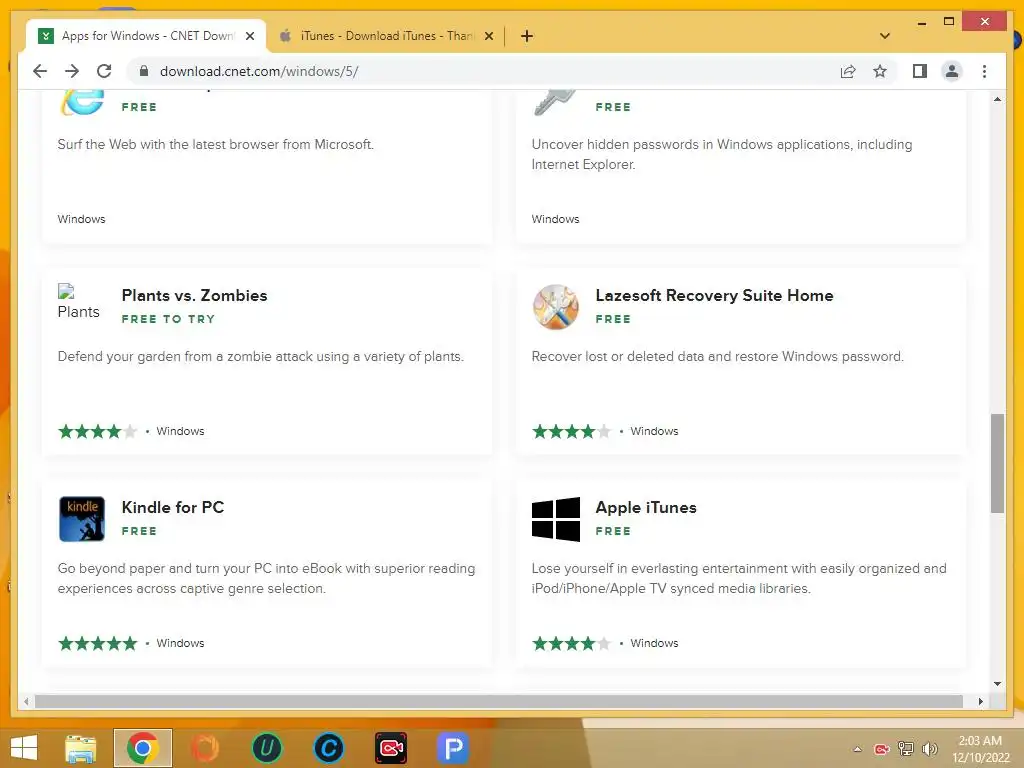
Task: Show hidden system tray icons
Action: coord(857,749)
